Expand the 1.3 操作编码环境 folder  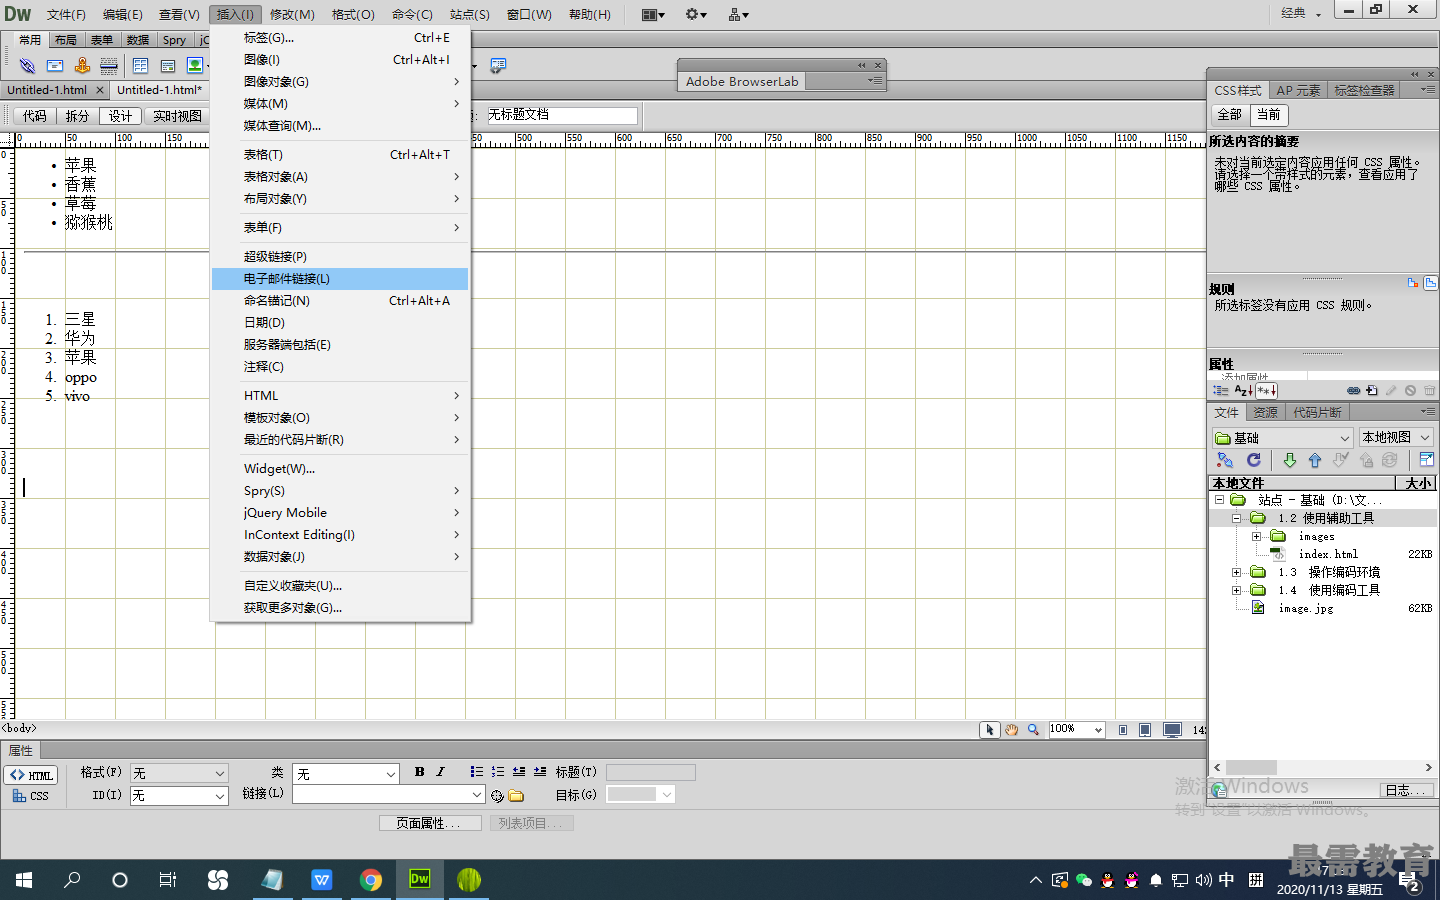click(x=1237, y=572)
